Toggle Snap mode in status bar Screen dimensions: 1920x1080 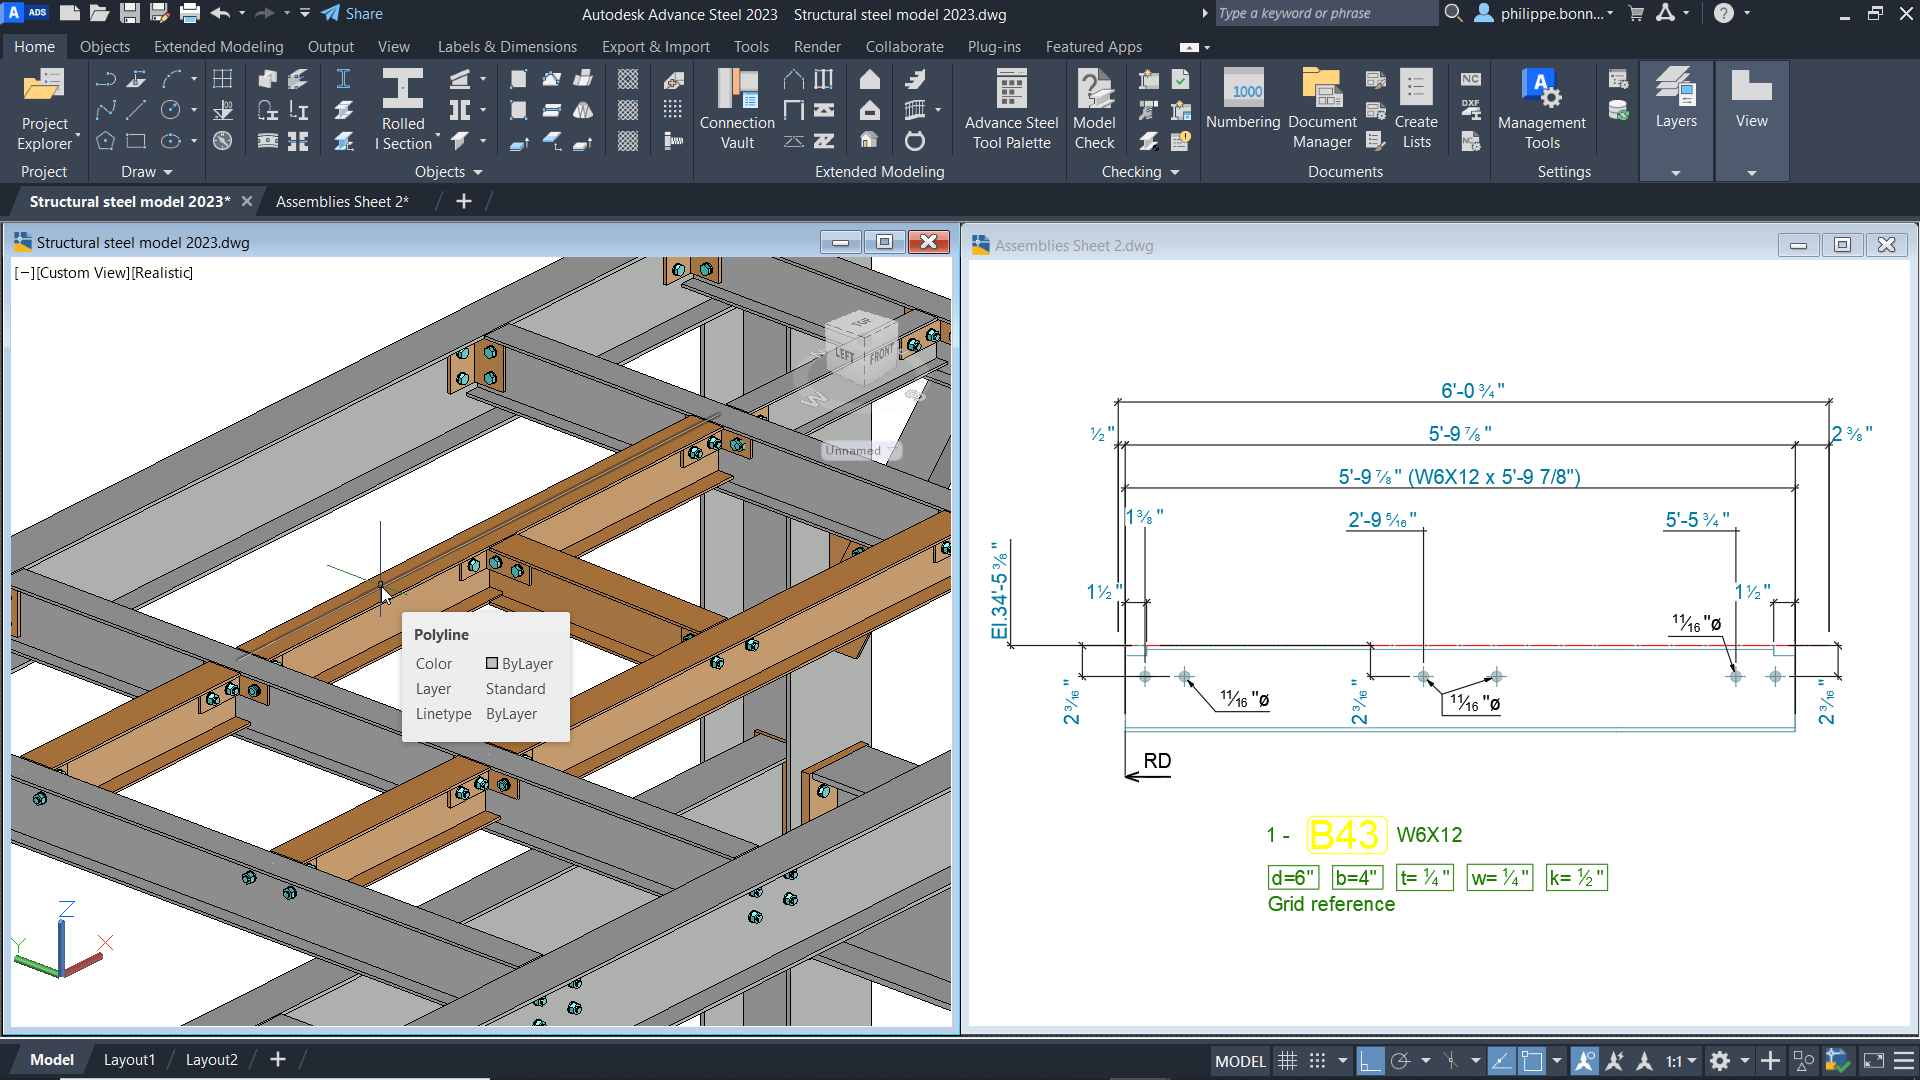(1318, 1061)
